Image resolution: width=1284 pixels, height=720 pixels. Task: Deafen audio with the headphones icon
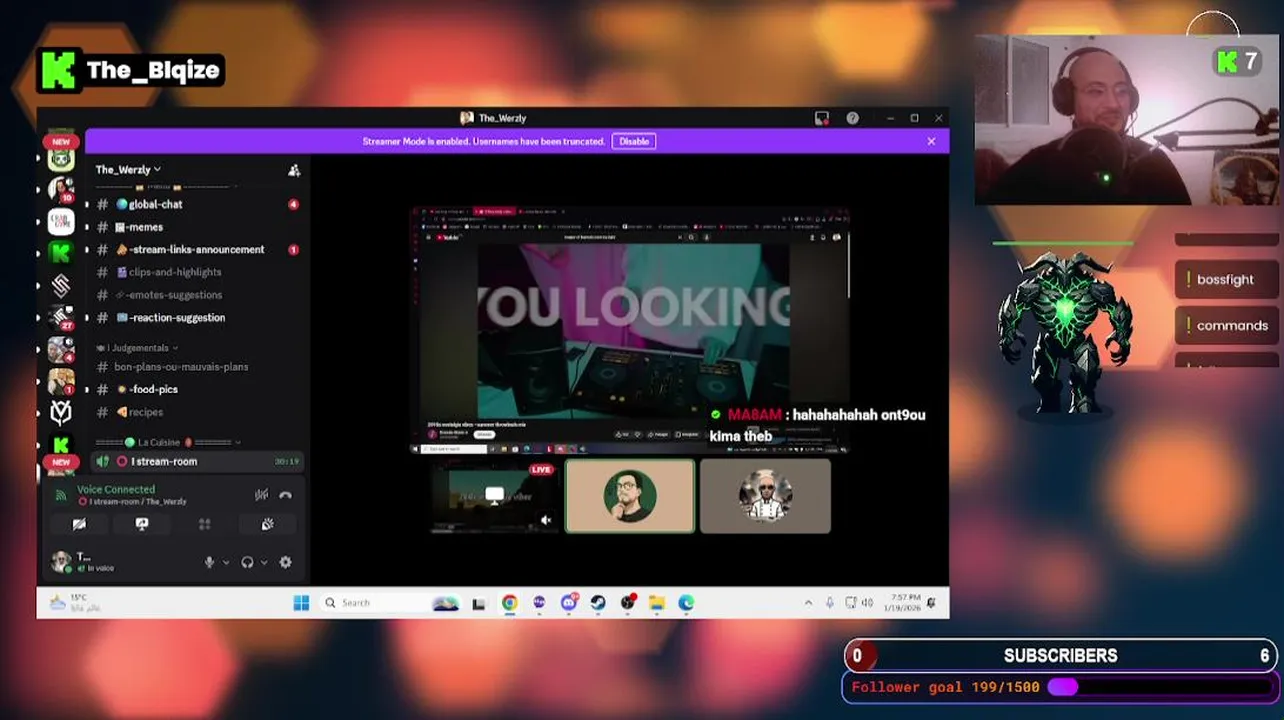(x=247, y=563)
